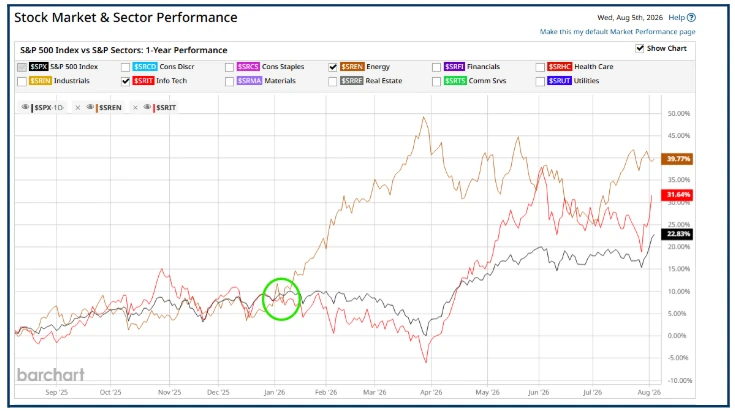Viewport: 735px width, 411px height.
Task: Click the Sep '25 axis label
Action: tap(56, 392)
